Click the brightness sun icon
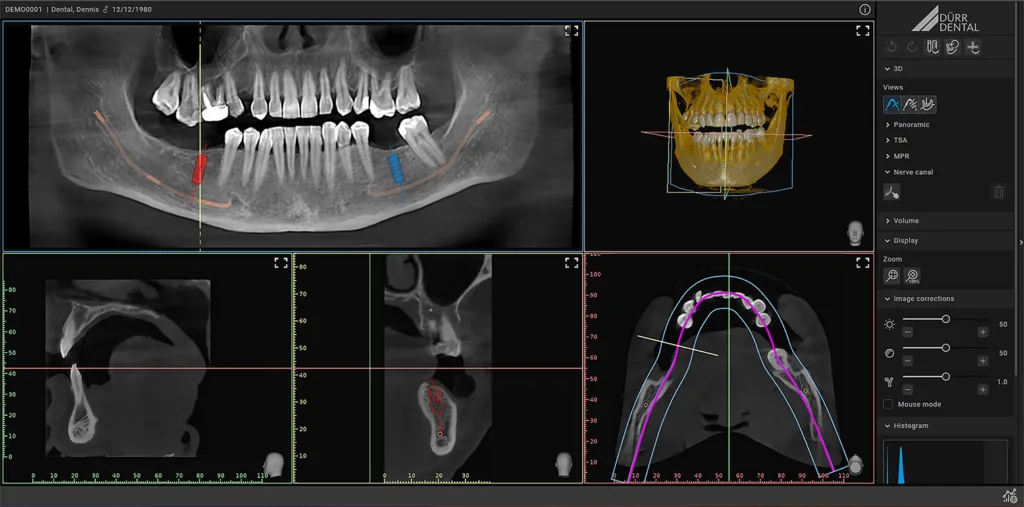The height and width of the screenshot is (507, 1024). coord(889,325)
